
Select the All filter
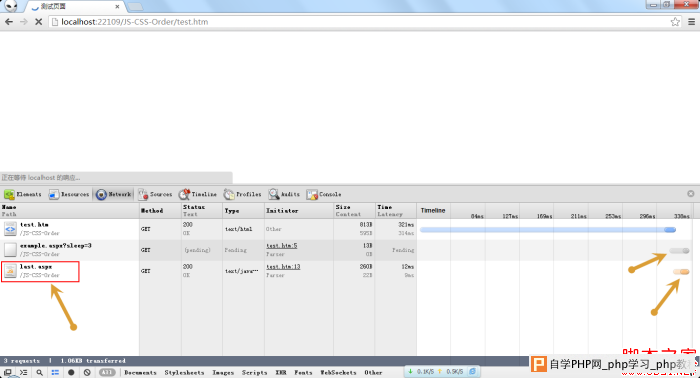(x=107, y=372)
